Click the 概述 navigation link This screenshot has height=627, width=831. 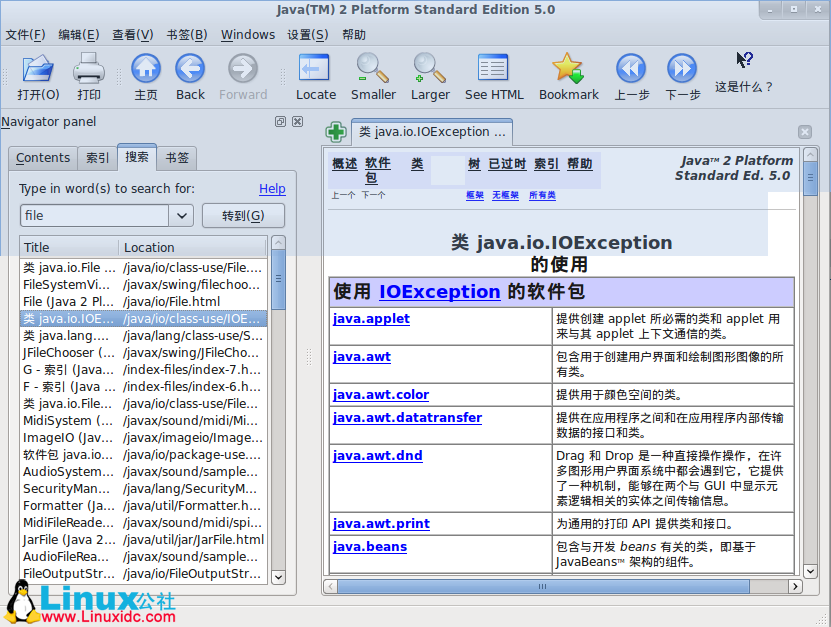(344, 164)
